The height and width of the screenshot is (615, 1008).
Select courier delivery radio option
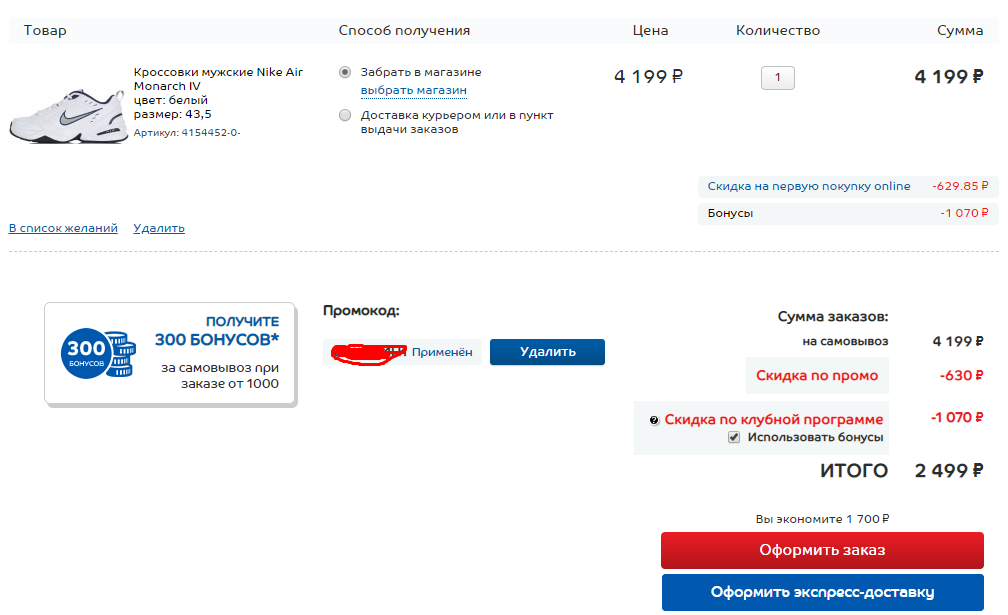(345, 115)
